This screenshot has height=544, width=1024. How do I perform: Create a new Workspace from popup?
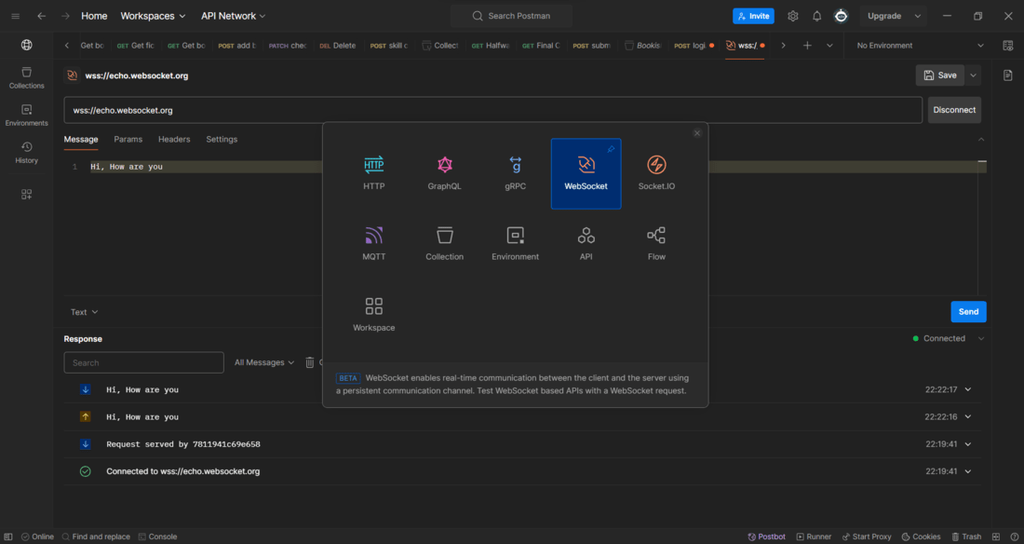pos(374,314)
